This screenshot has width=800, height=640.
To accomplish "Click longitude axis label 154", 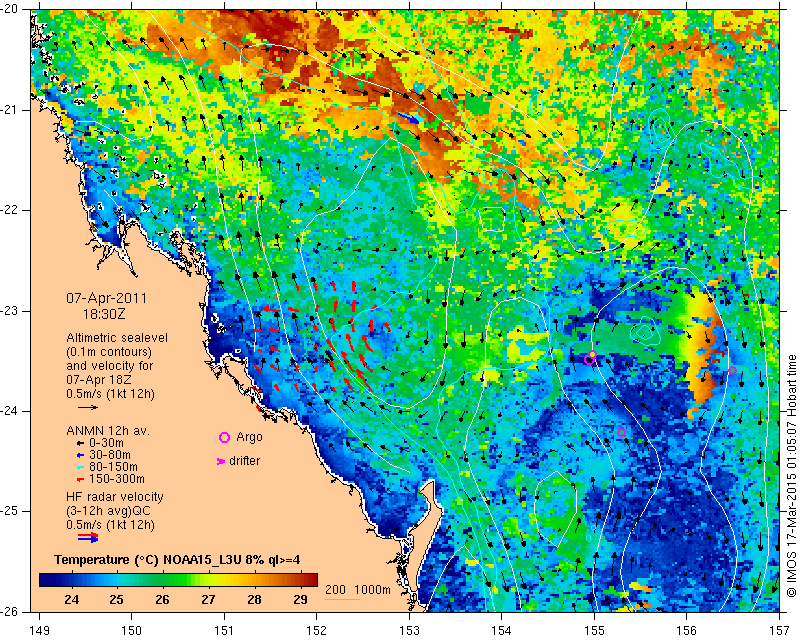I will point(502,630).
